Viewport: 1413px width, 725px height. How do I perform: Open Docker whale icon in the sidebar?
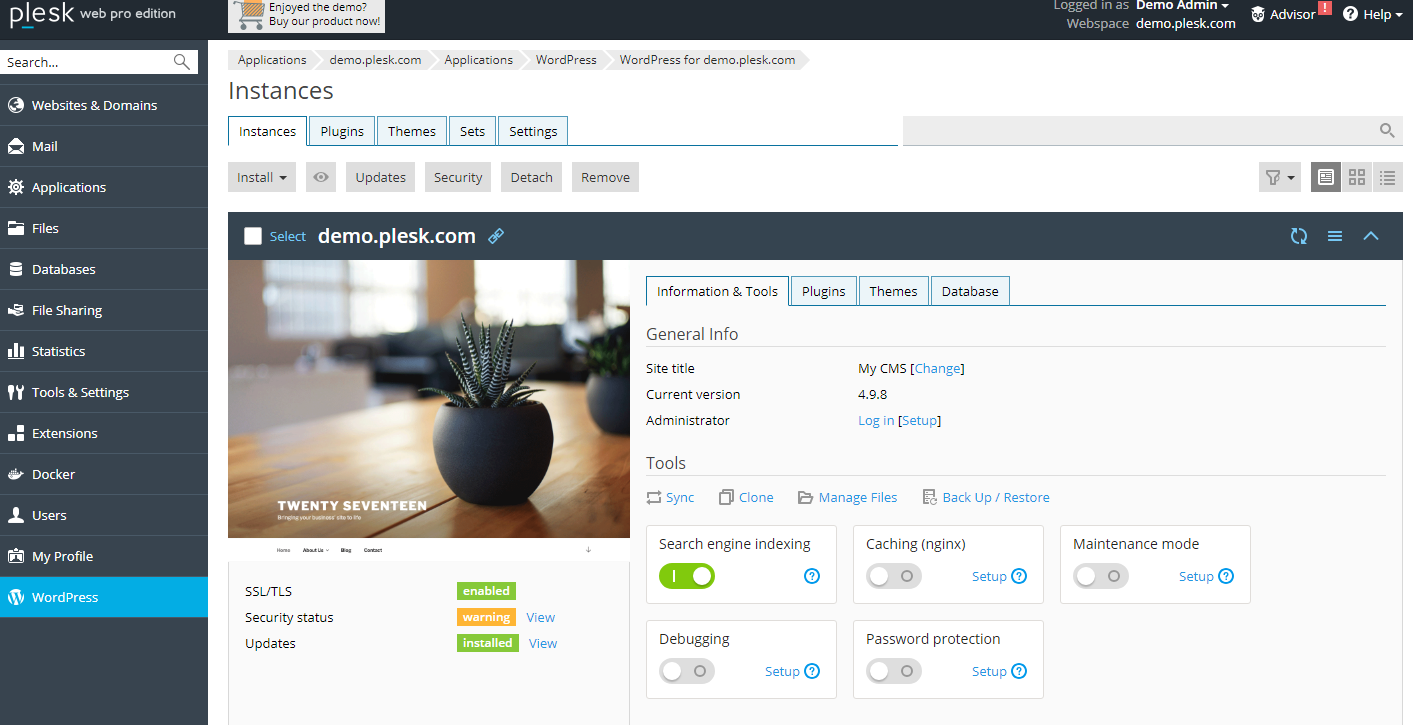tap(16, 474)
